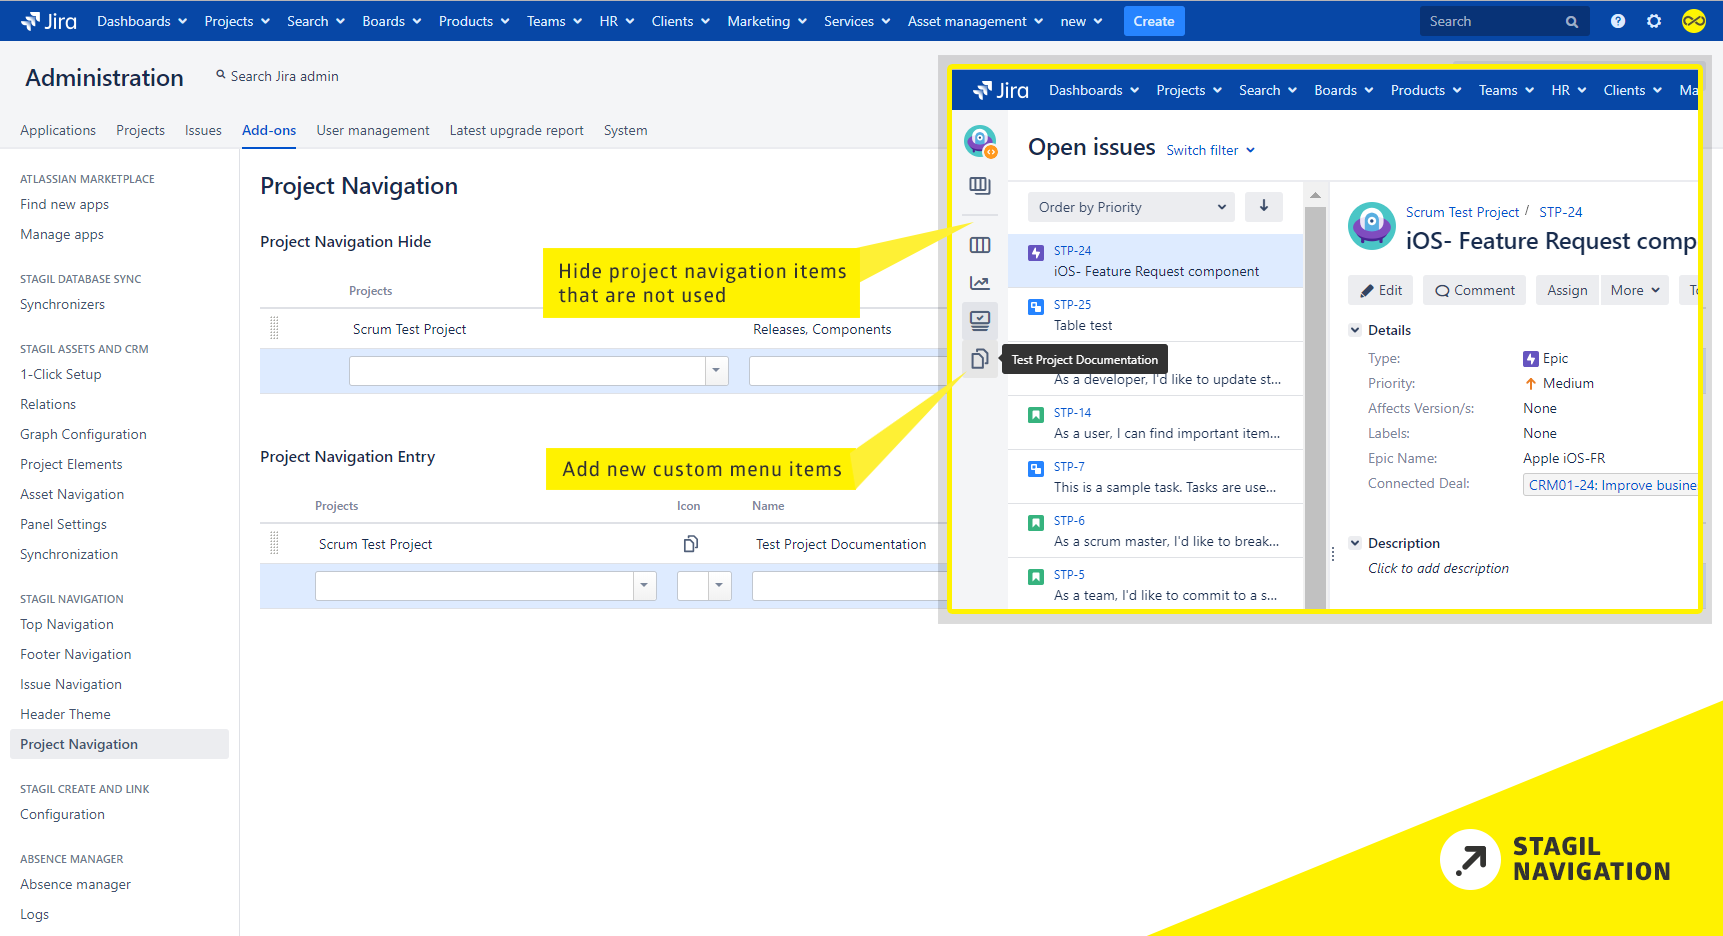Click the issue list scrollbar up arrow
The image size is (1723, 936).
(x=1315, y=195)
